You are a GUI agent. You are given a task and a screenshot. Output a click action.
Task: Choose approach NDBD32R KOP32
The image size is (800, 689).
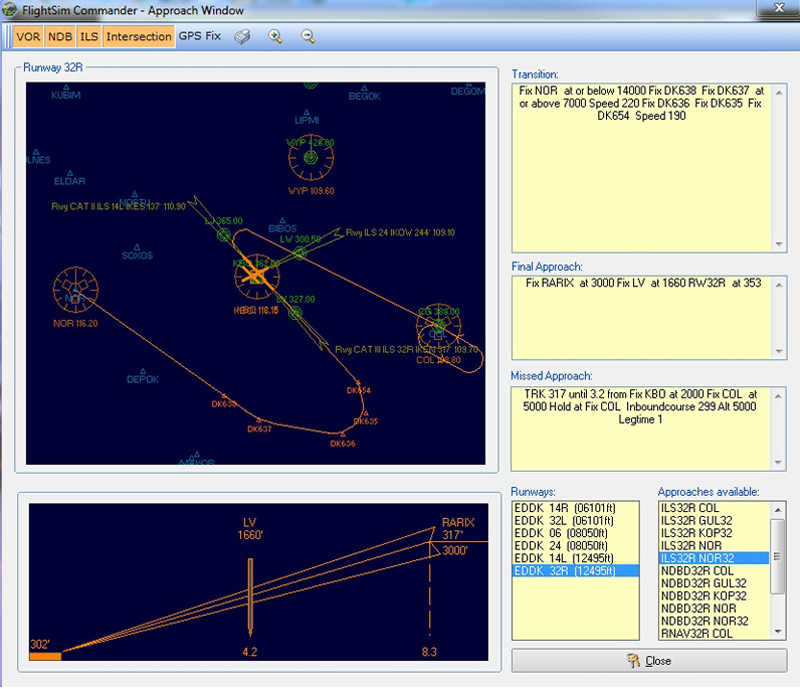click(714, 596)
